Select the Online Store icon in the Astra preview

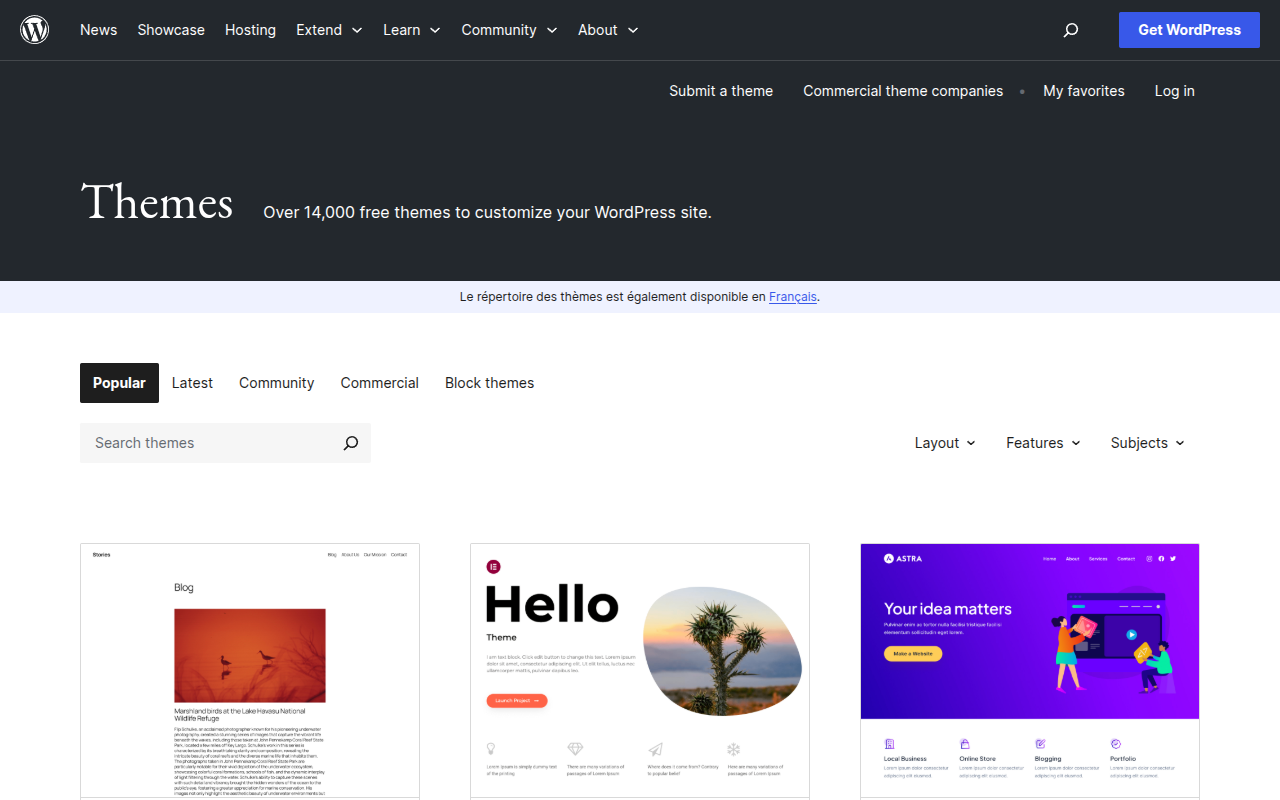tap(965, 745)
